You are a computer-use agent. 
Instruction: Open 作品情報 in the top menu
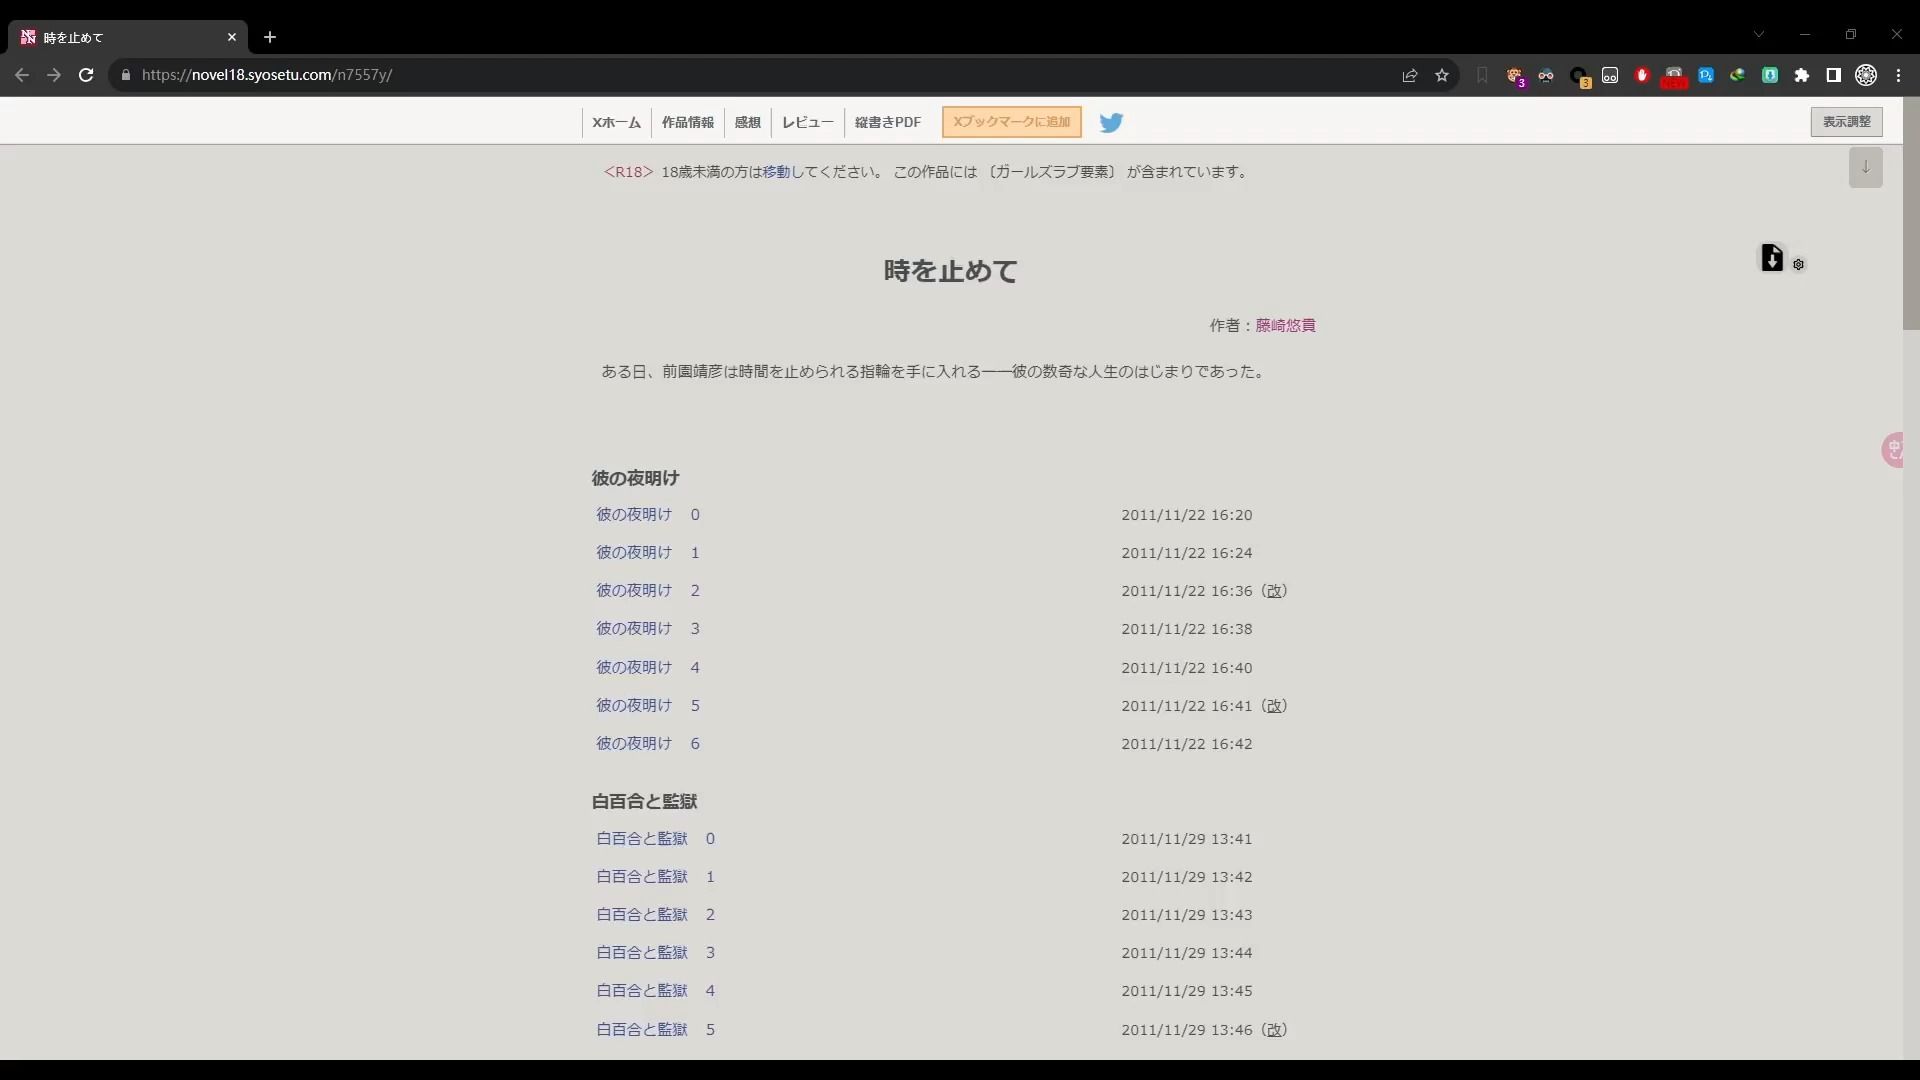(x=687, y=122)
